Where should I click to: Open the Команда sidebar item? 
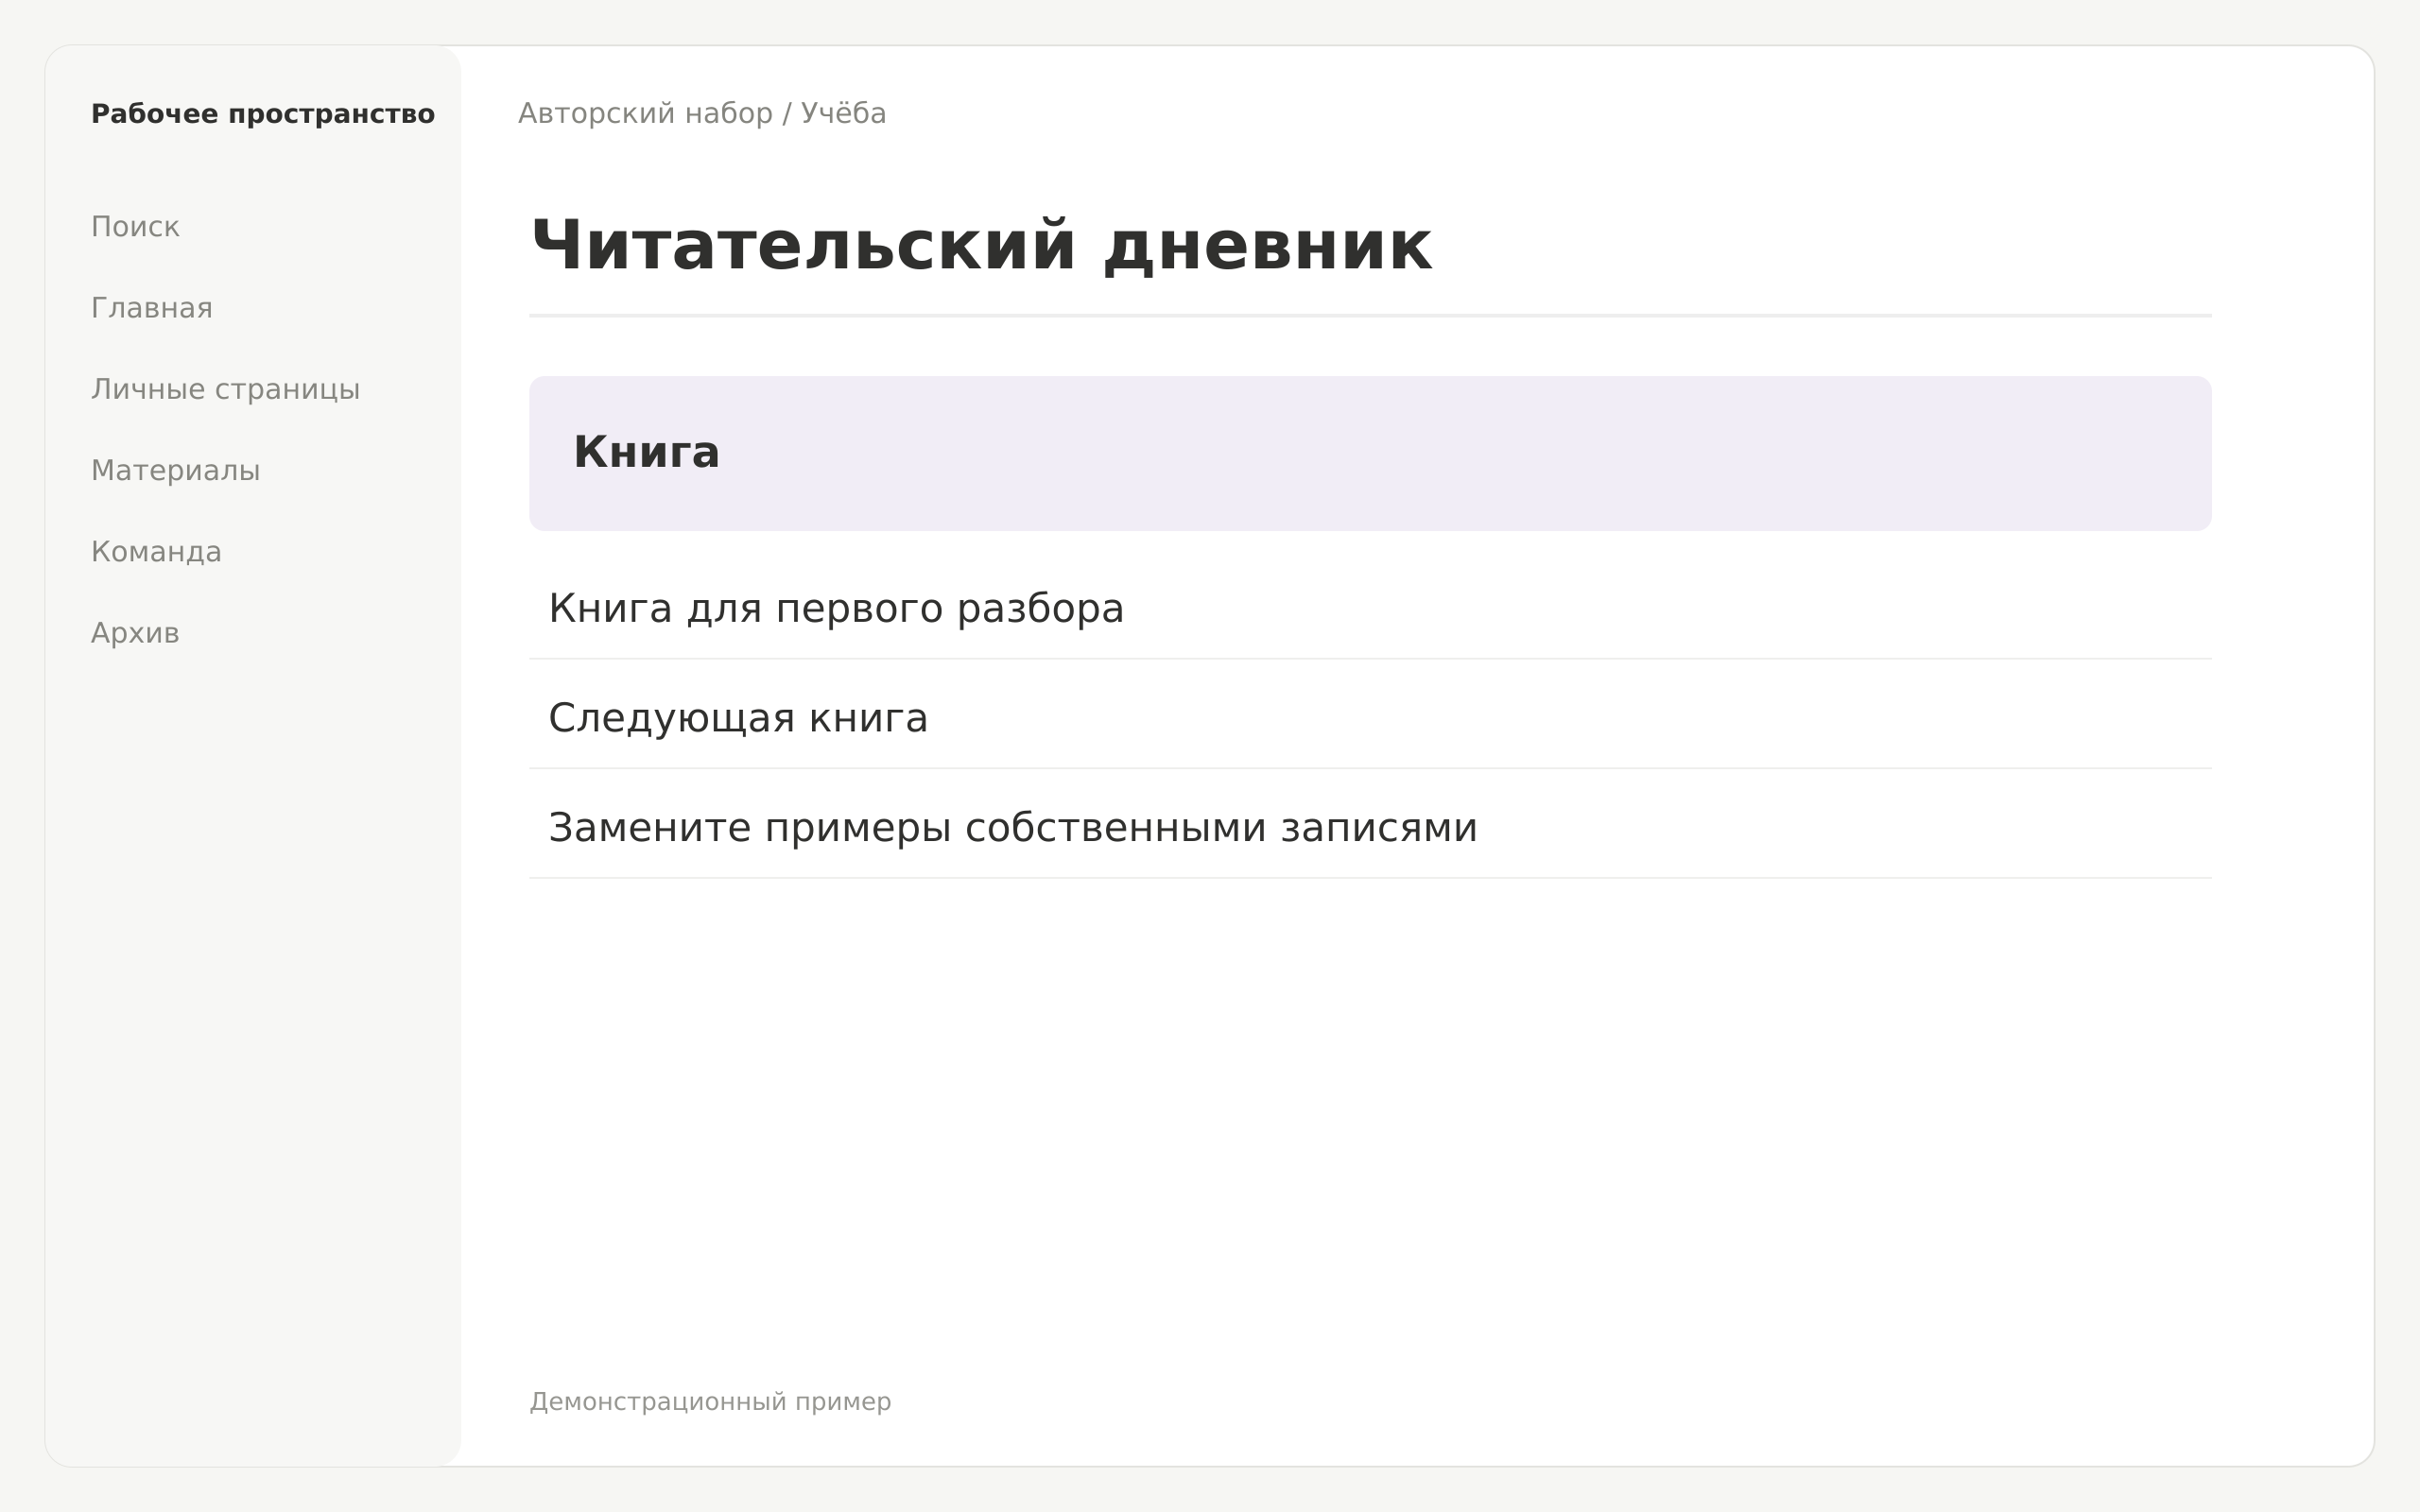[156, 552]
